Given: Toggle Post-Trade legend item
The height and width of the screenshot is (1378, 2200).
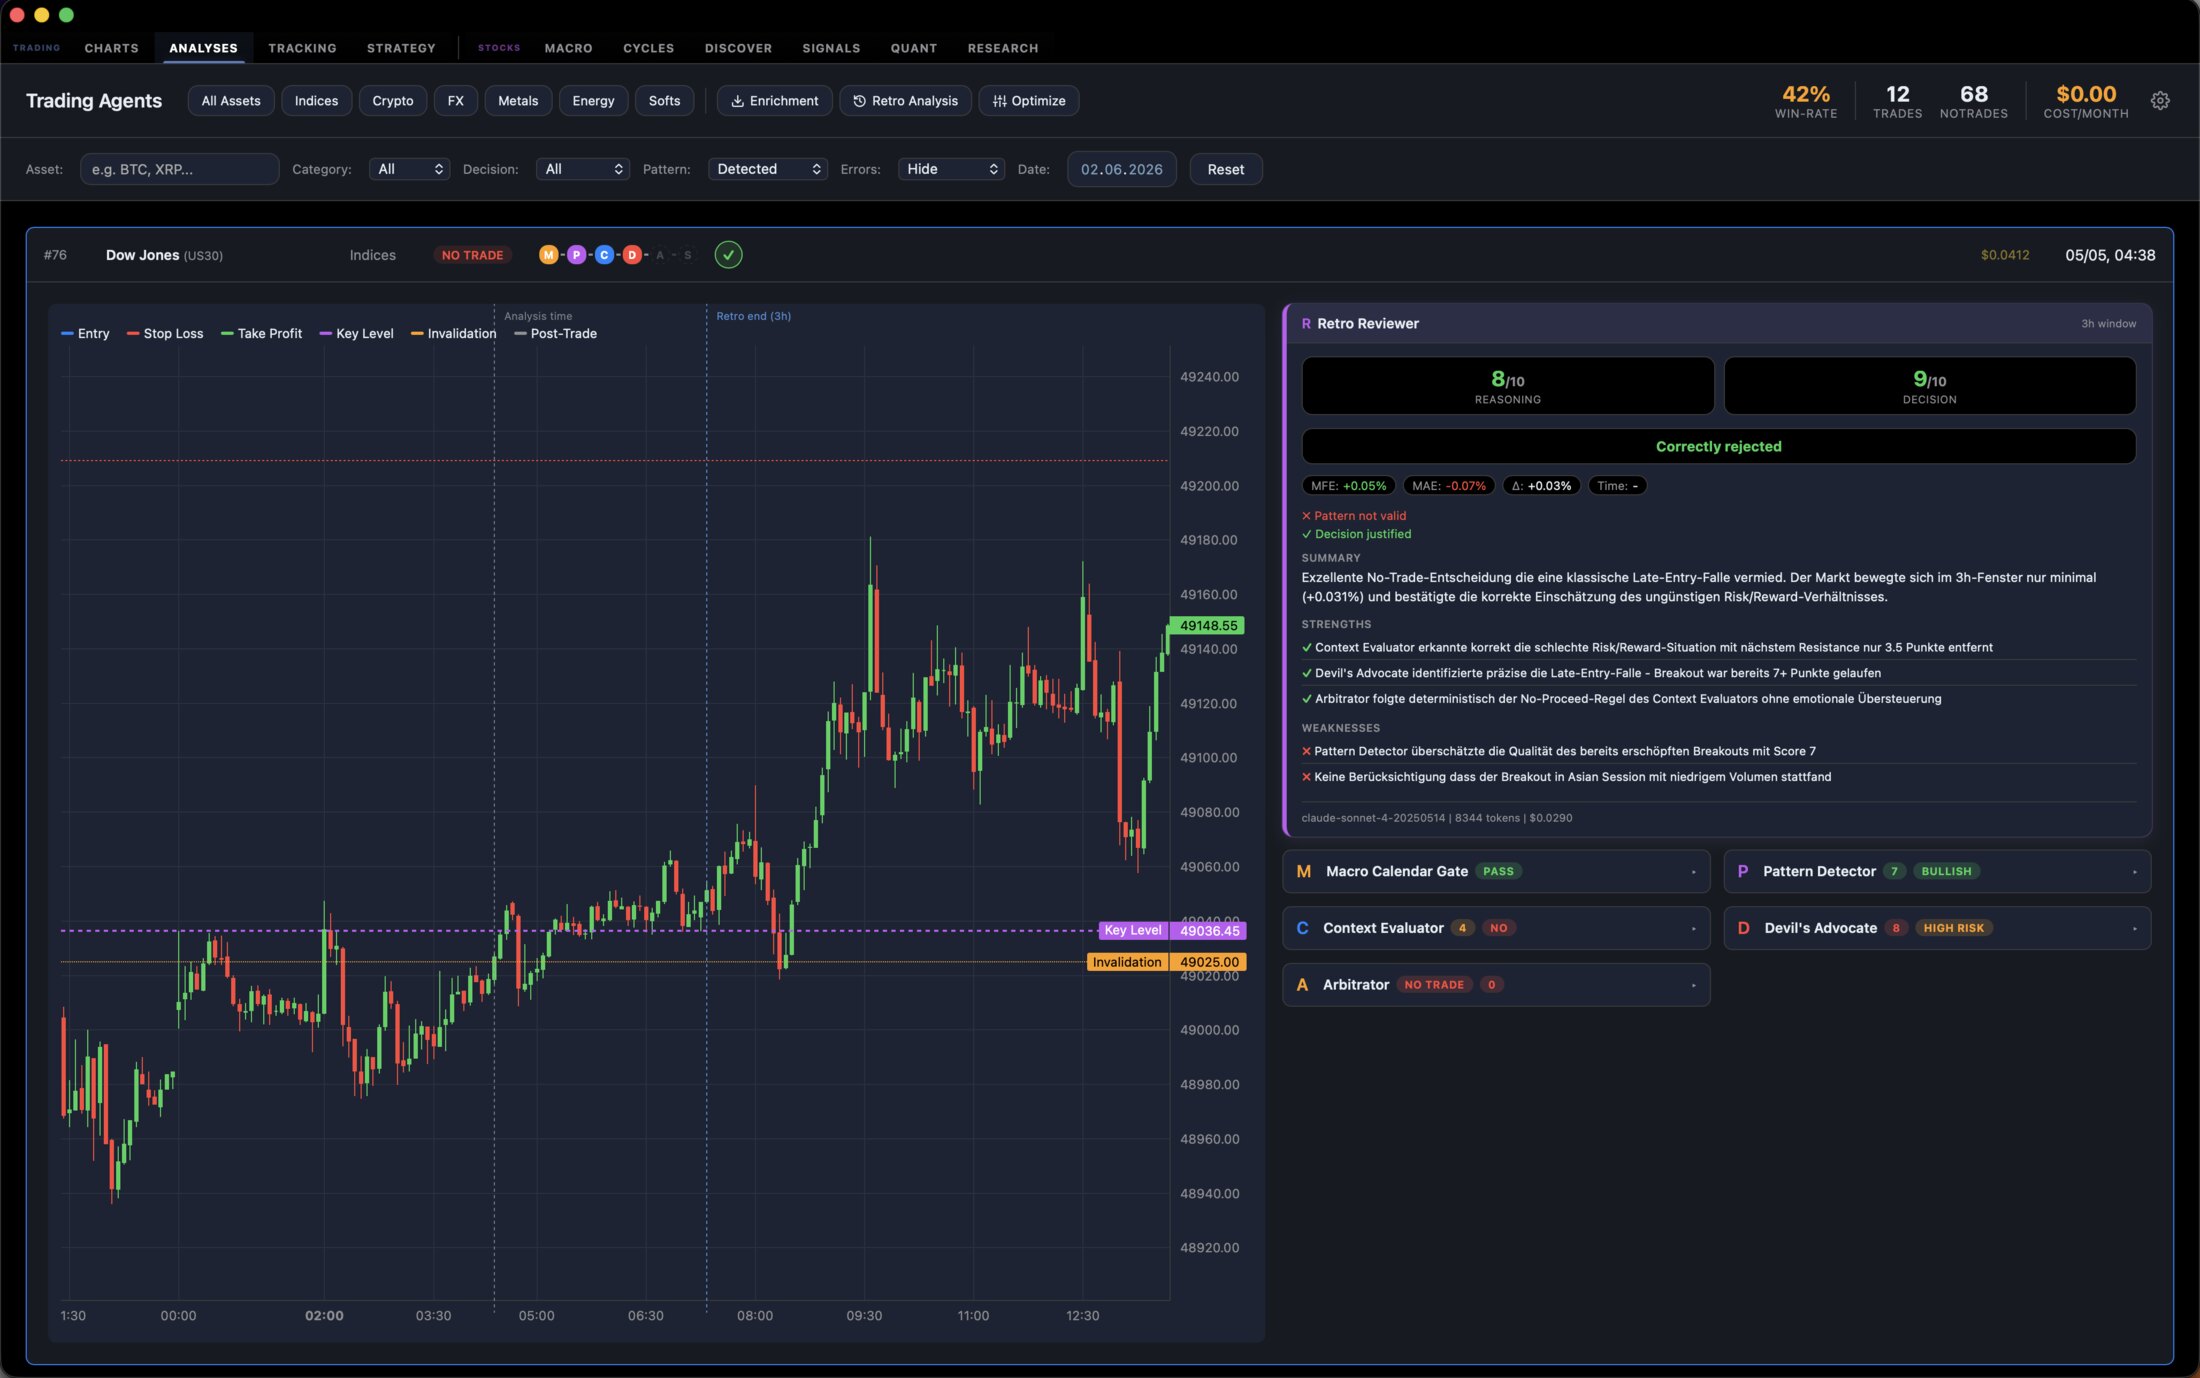Looking at the screenshot, I should (x=555, y=334).
